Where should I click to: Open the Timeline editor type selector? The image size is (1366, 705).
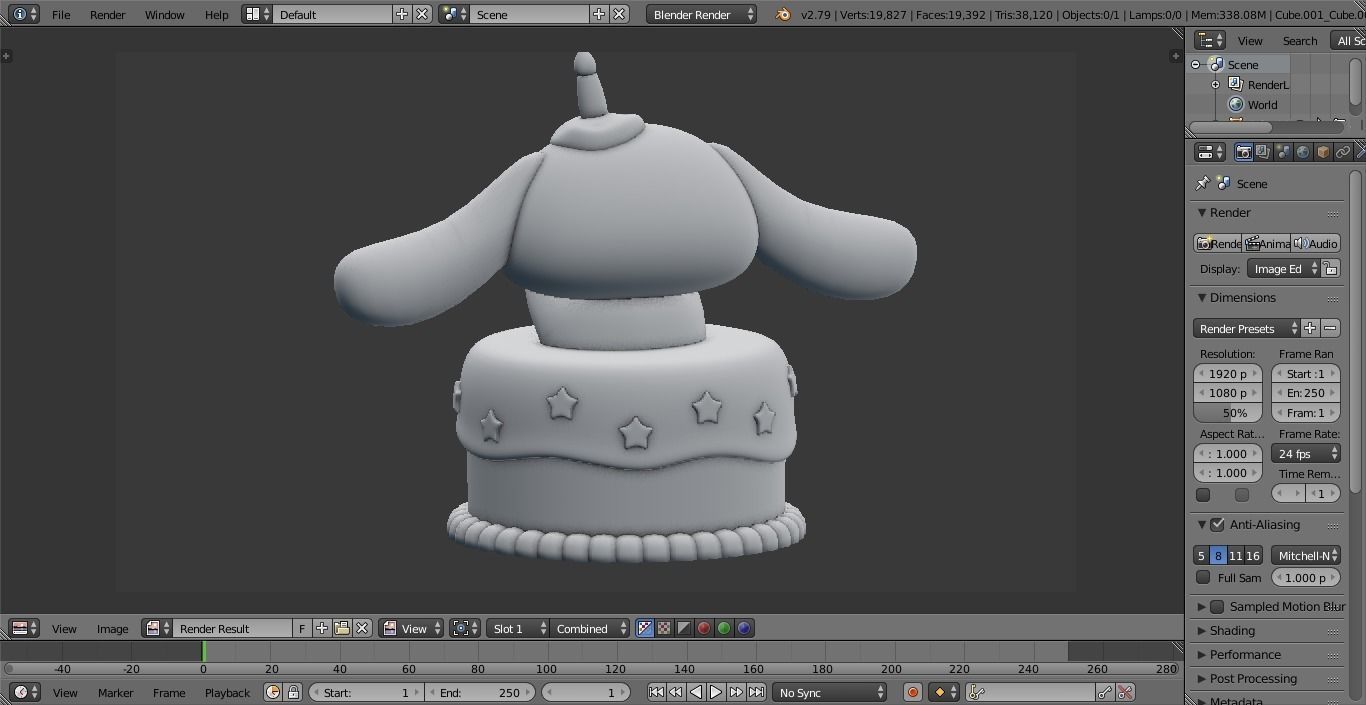click(x=24, y=692)
